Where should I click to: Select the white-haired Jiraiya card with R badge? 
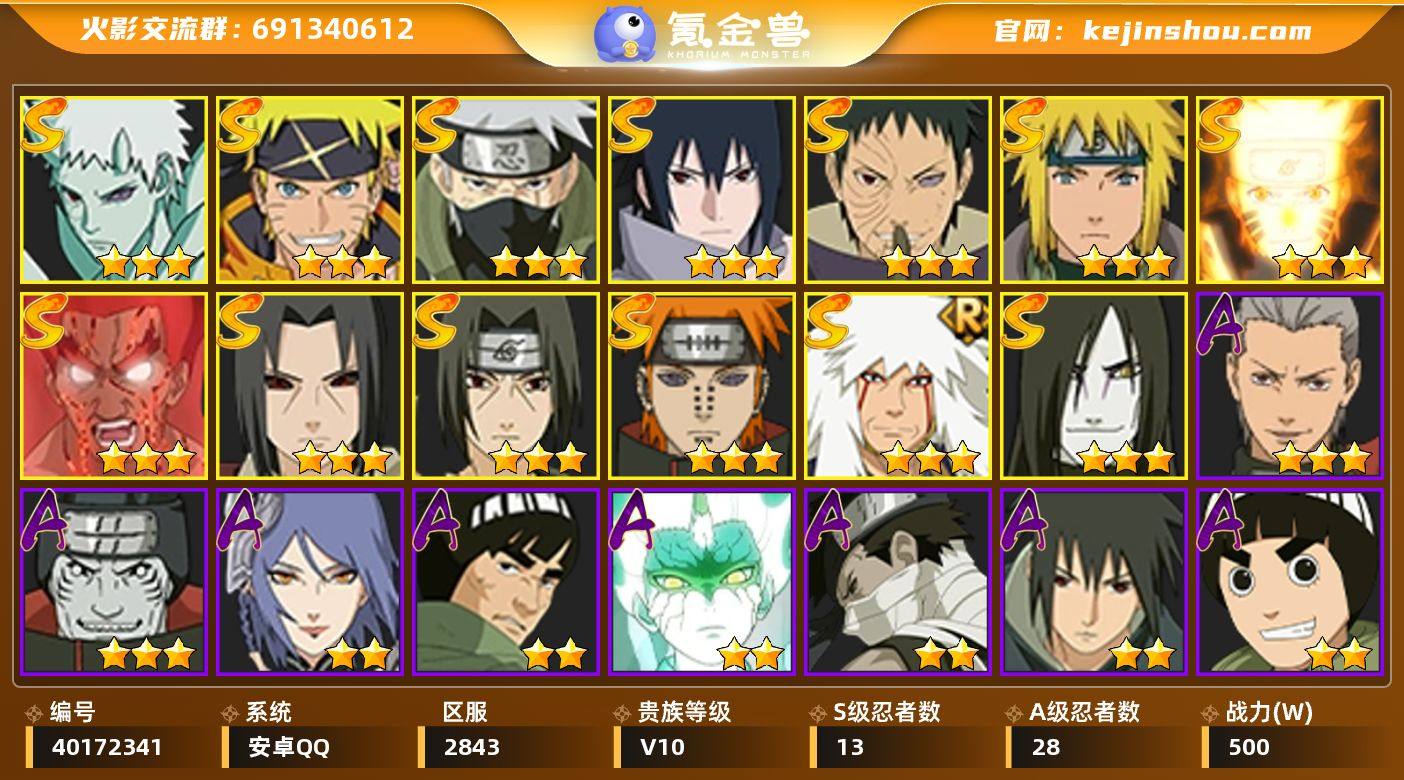[x=898, y=386]
